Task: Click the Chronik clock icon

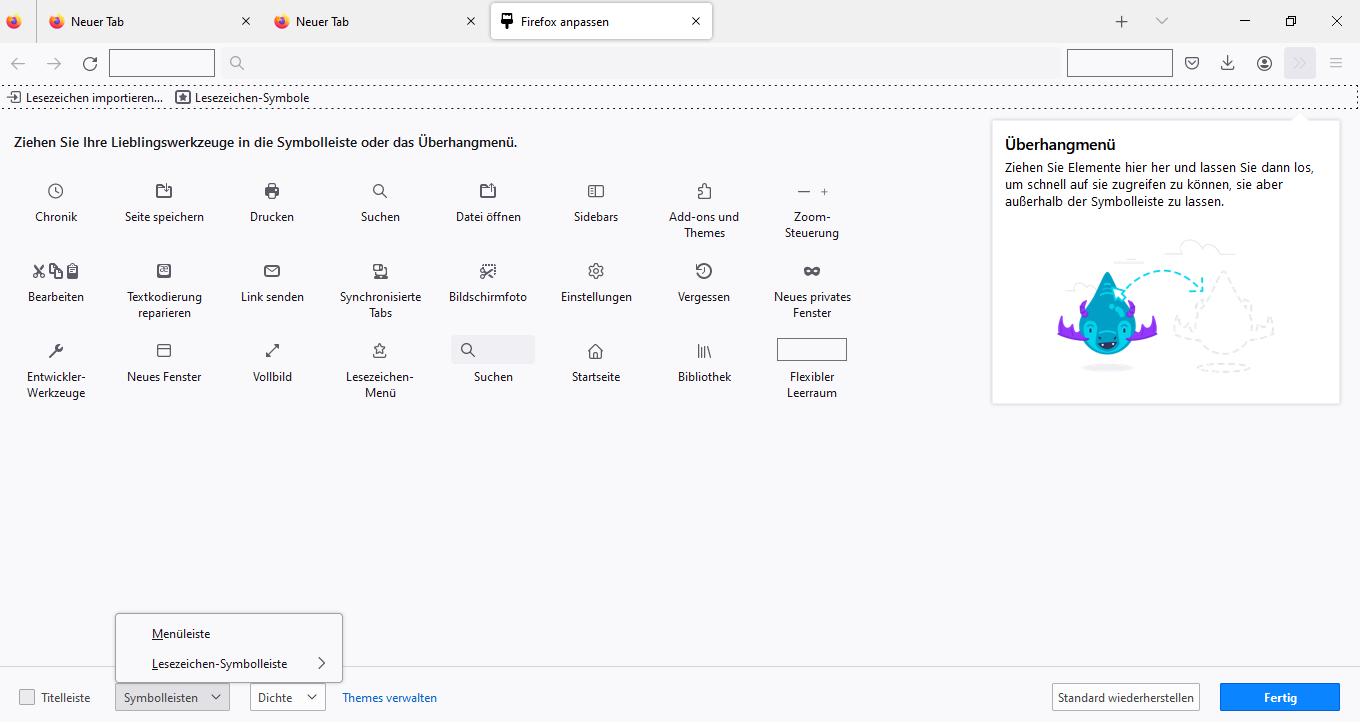Action: pyautogui.click(x=56, y=191)
